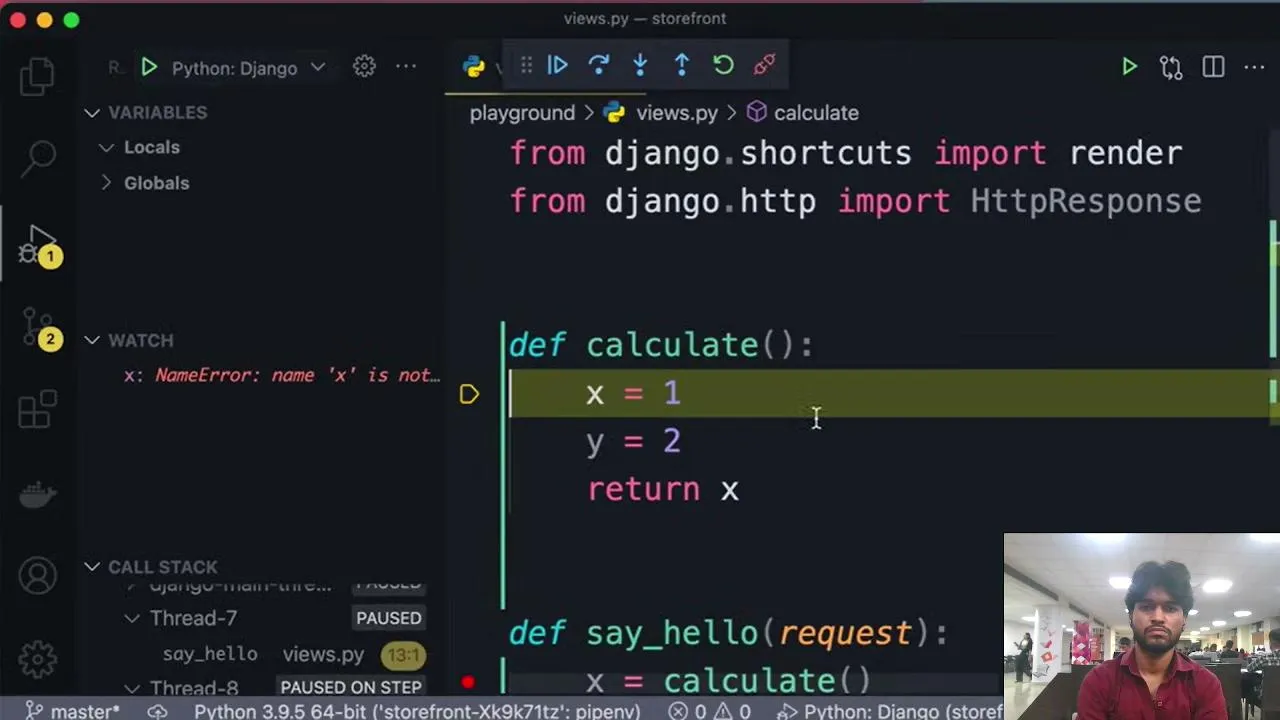Click the 'x = calculate()' code line
This screenshot has width=1280, height=720.
pyautogui.click(x=728, y=681)
